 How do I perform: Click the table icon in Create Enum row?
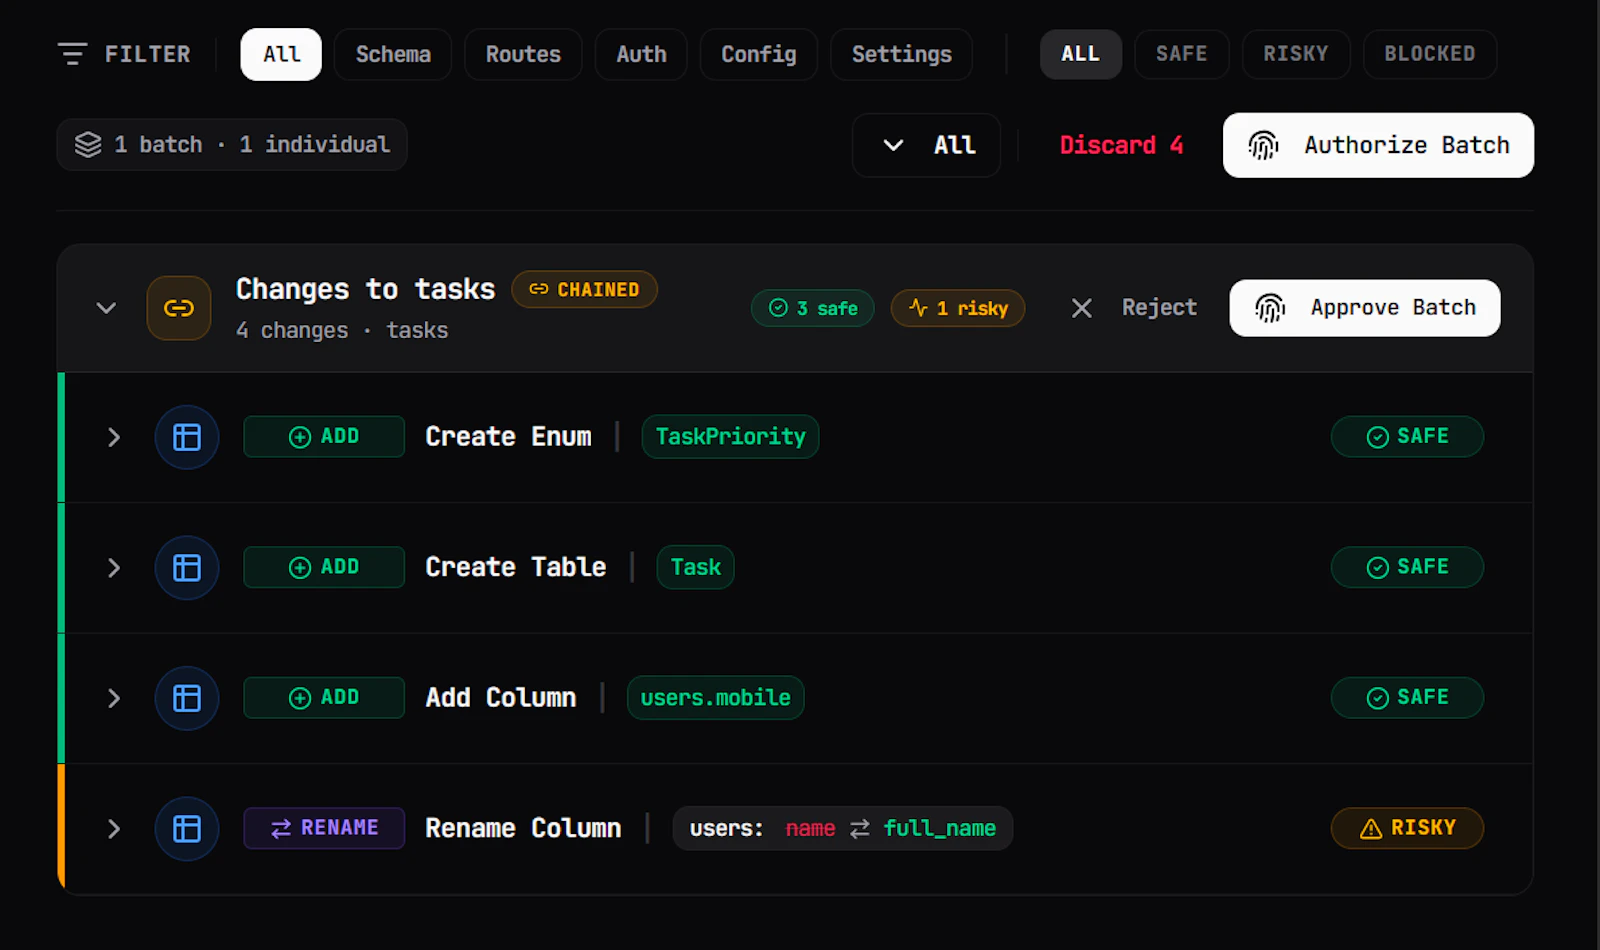(187, 437)
